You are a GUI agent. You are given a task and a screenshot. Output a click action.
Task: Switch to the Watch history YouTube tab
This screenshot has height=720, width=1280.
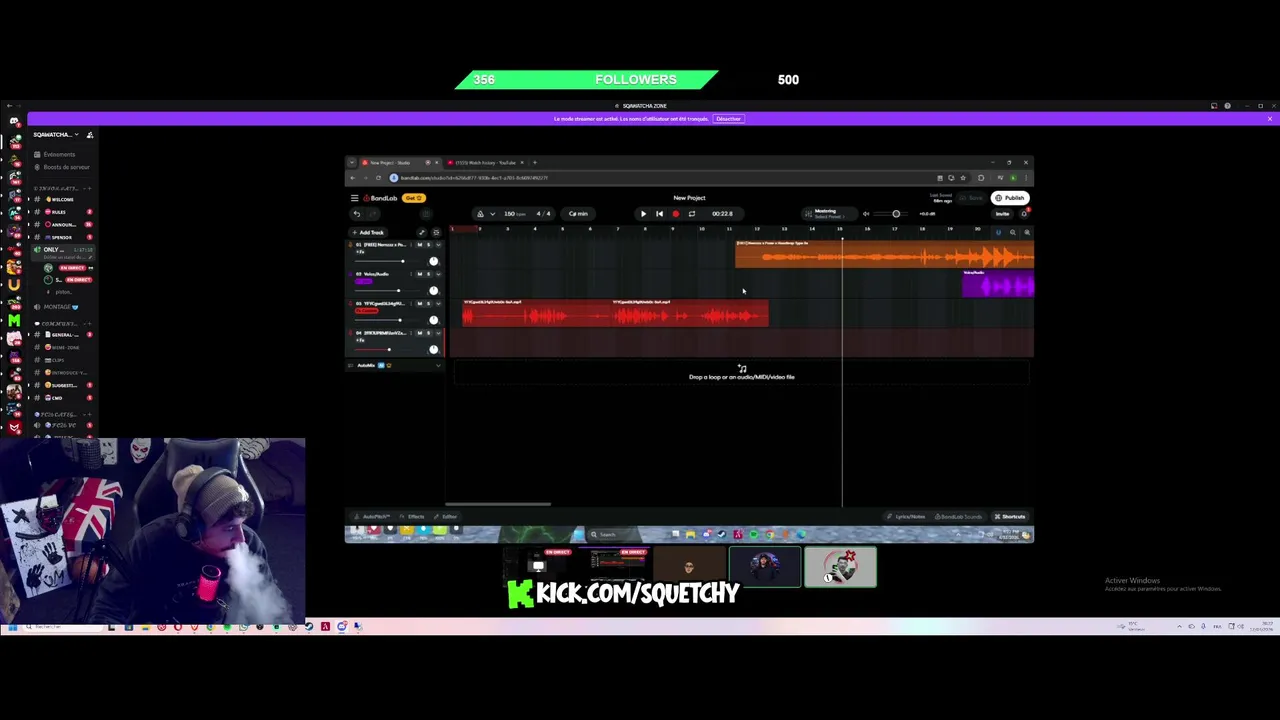[484, 163]
